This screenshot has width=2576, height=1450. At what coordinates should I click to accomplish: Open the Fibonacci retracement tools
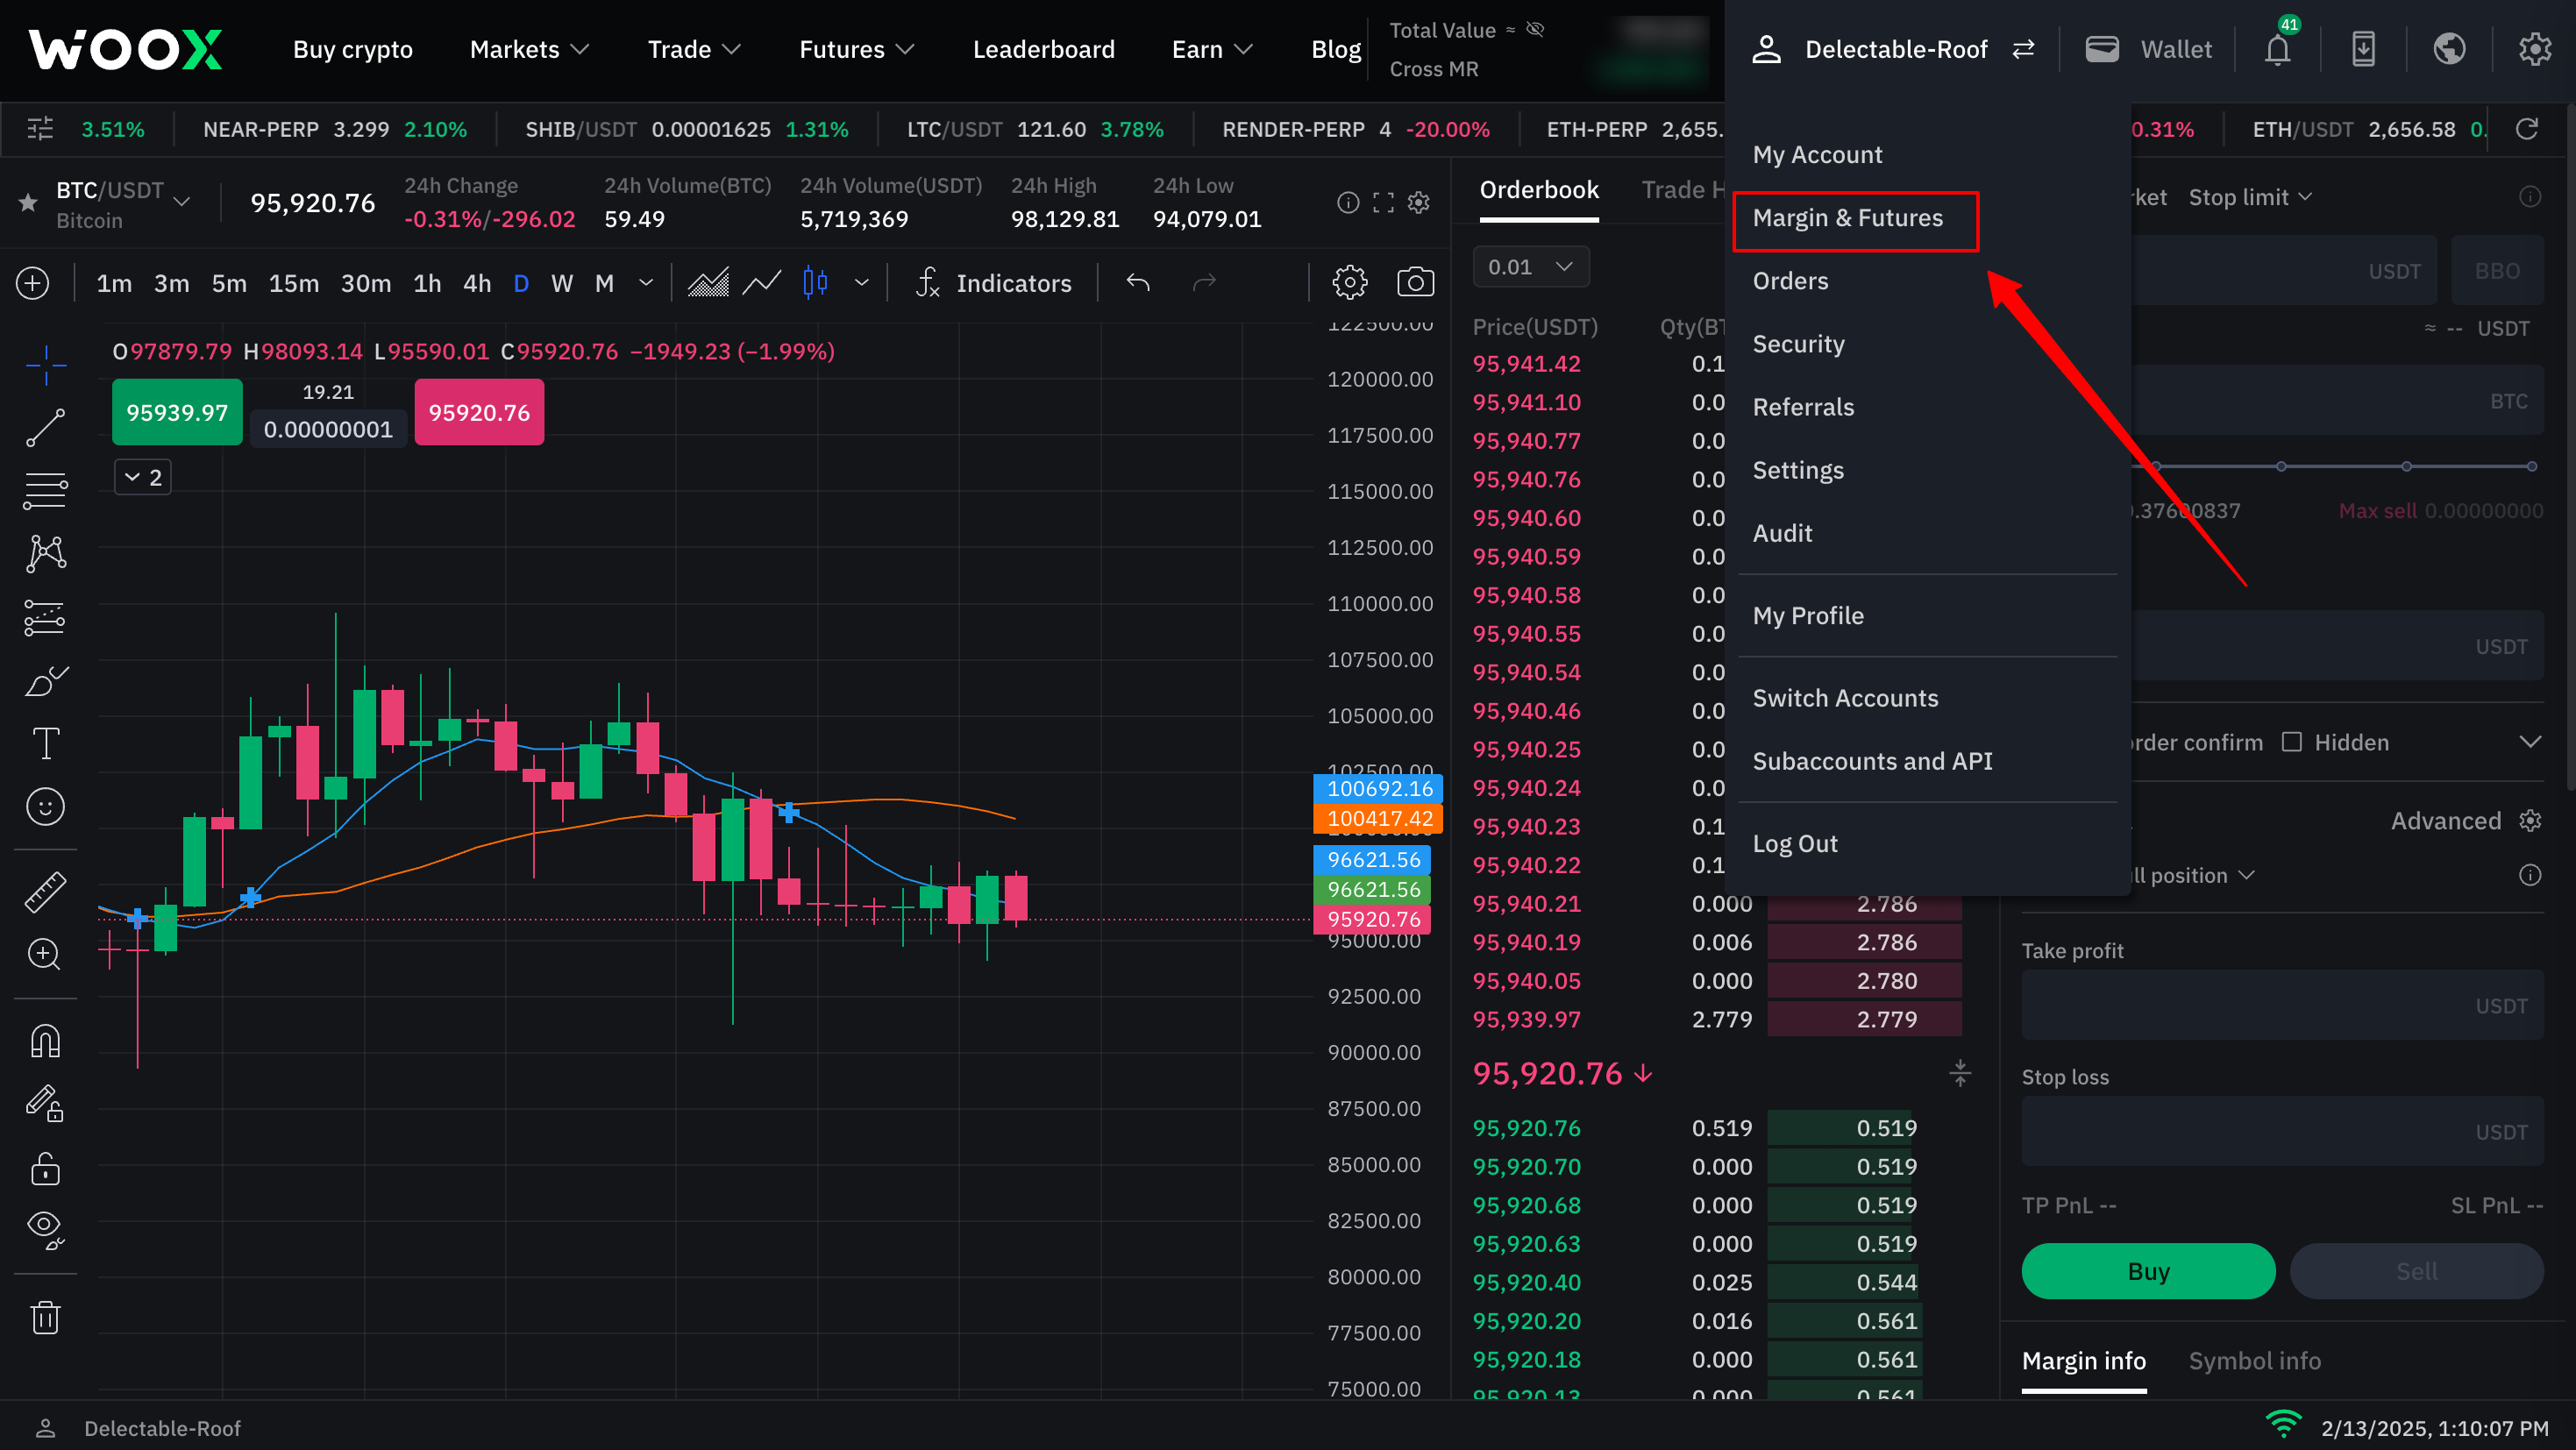[46, 491]
